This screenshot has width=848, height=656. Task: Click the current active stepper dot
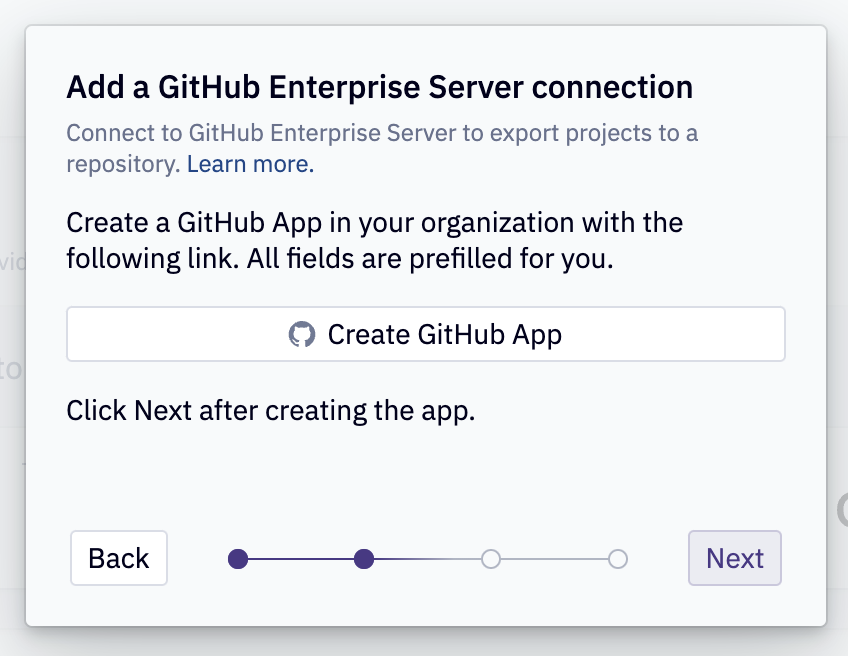click(x=365, y=559)
